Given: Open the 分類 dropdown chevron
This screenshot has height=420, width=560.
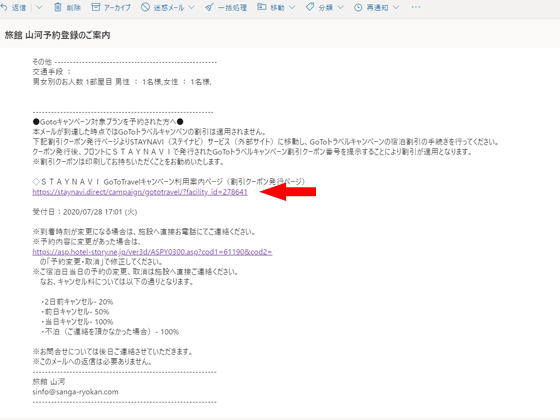Looking at the screenshot, I should [x=340, y=8].
